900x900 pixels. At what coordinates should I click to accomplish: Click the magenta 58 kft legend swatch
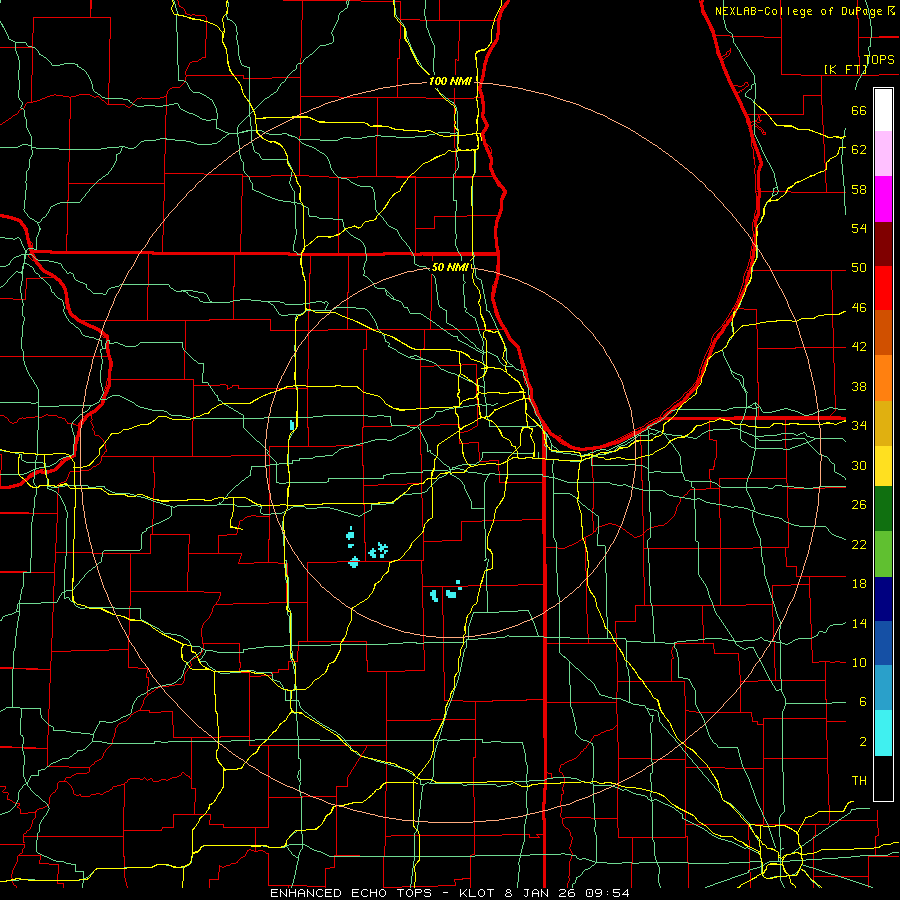(x=883, y=199)
